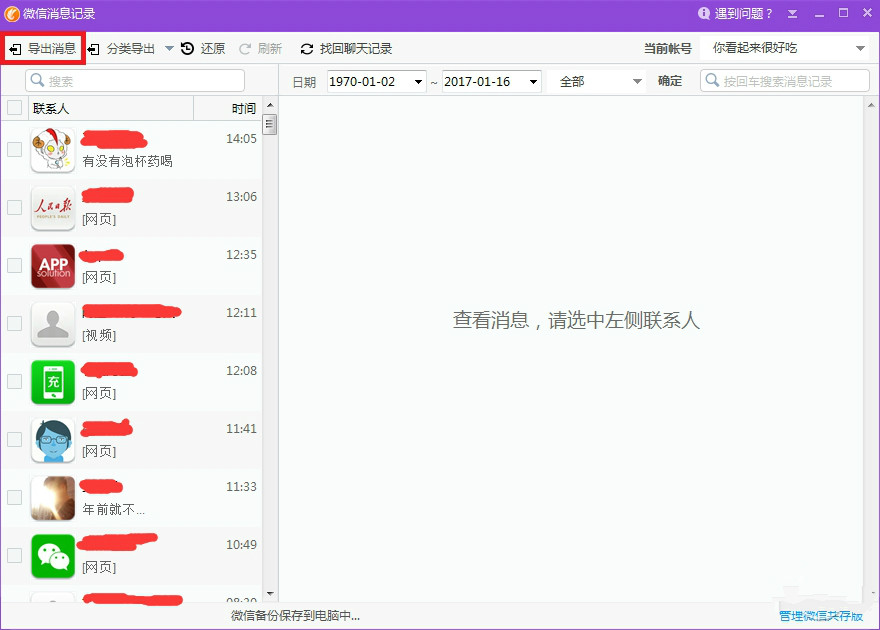Click the 还原 restore icon
This screenshot has width=880, height=630.
(x=187, y=47)
